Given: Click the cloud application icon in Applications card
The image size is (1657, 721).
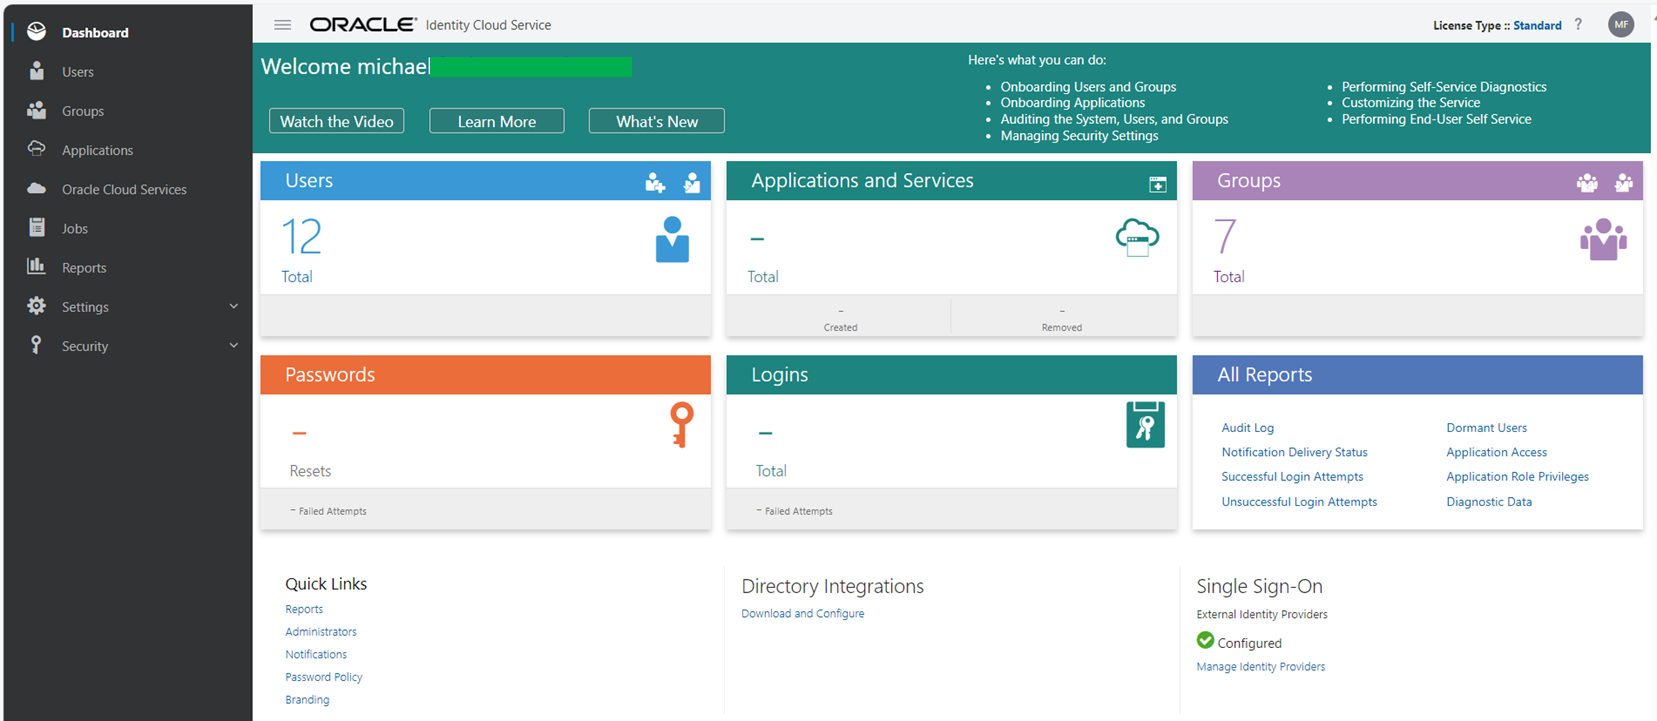Looking at the screenshot, I should pos(1137,238).
